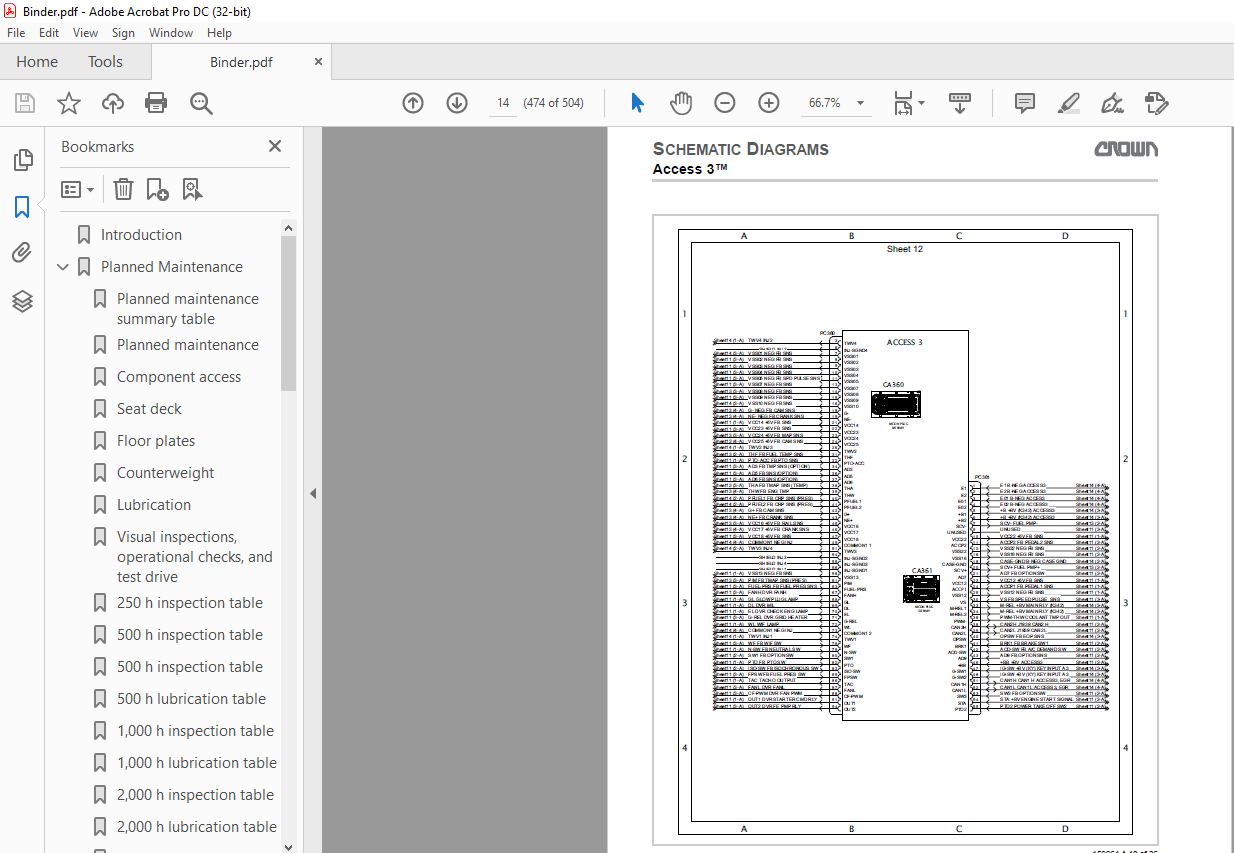Image resolution: width=1234 pixels, height=853 pixels.
Task: Delete the selected bookmark with the trash icon
Action: point(123,189)
